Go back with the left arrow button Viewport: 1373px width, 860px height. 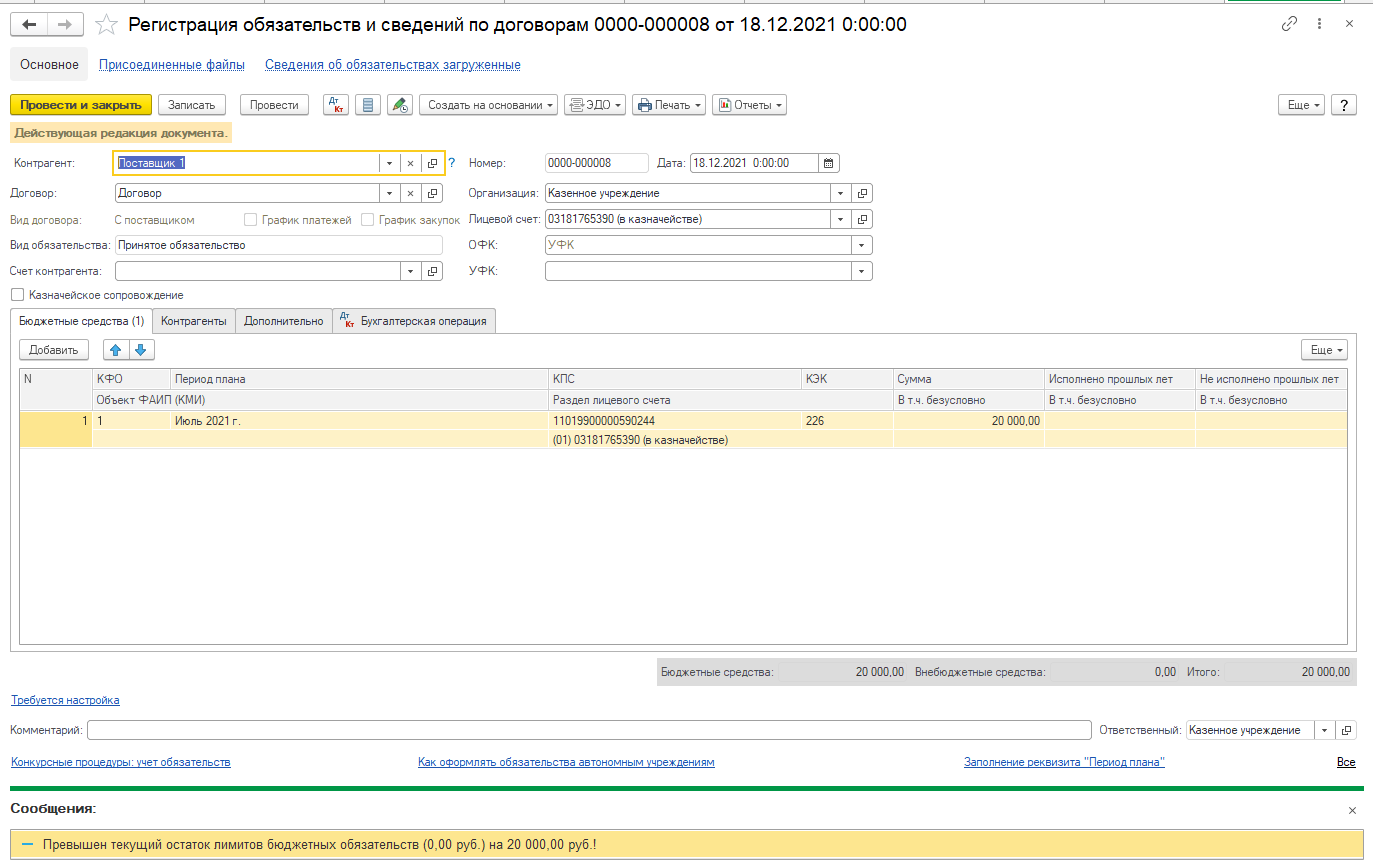point(29,25)
